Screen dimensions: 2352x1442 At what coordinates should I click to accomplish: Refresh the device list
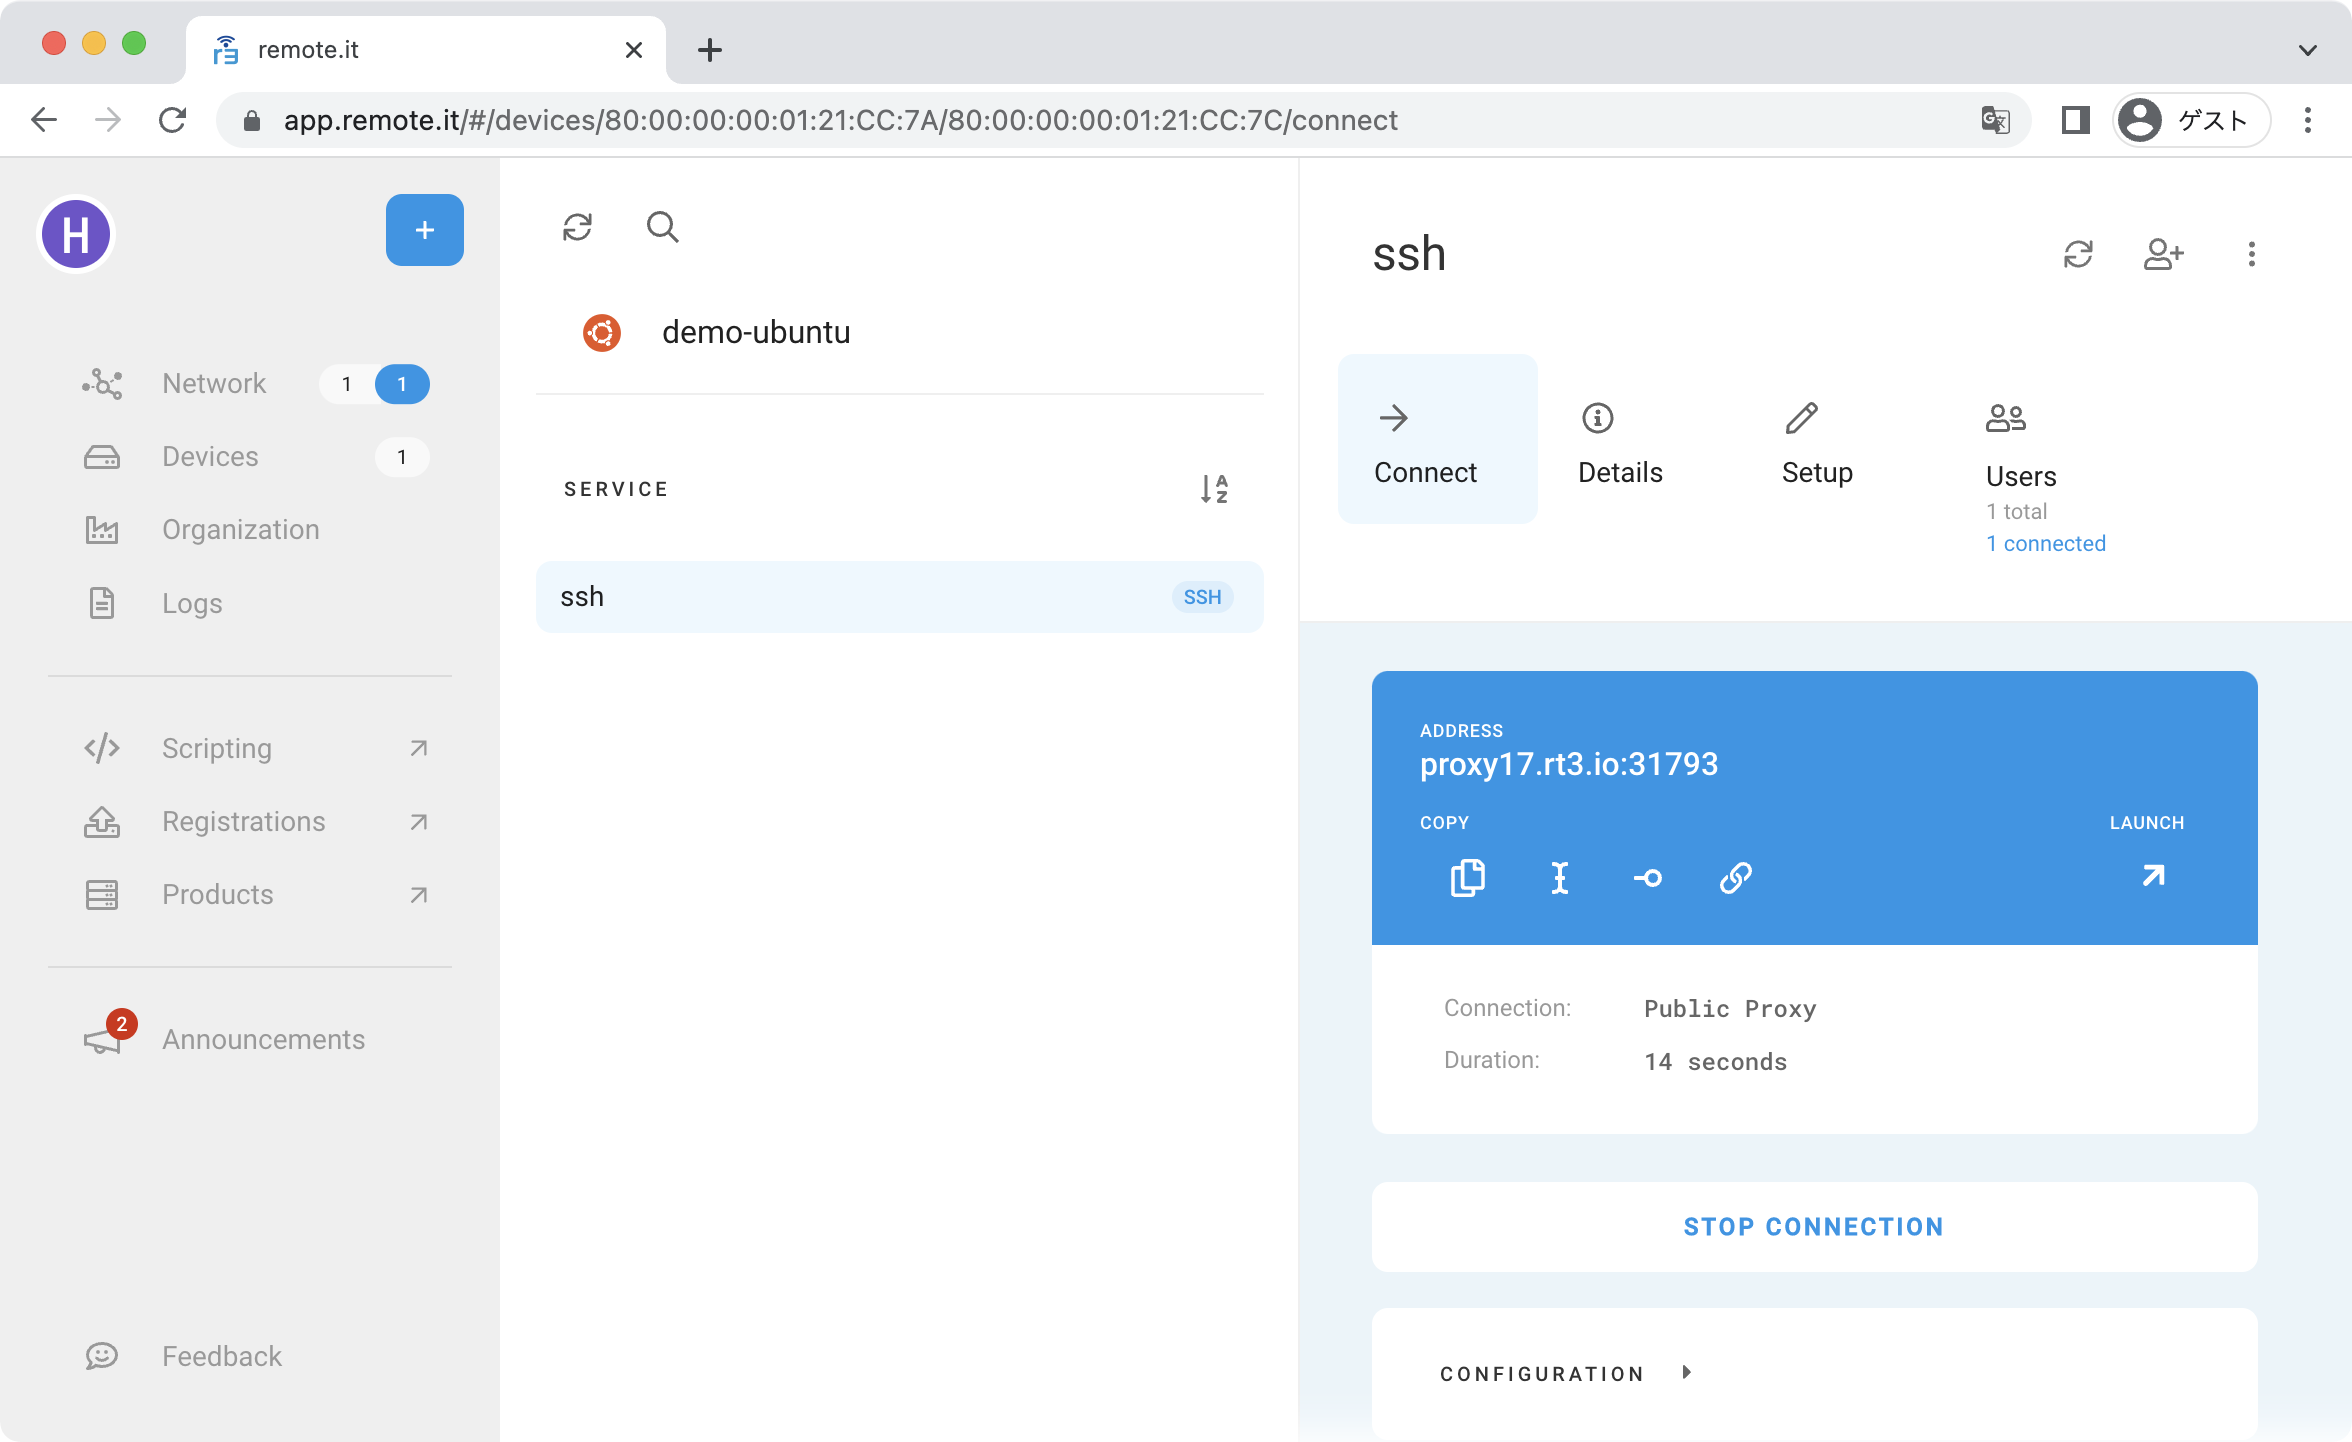click(578, 227)
